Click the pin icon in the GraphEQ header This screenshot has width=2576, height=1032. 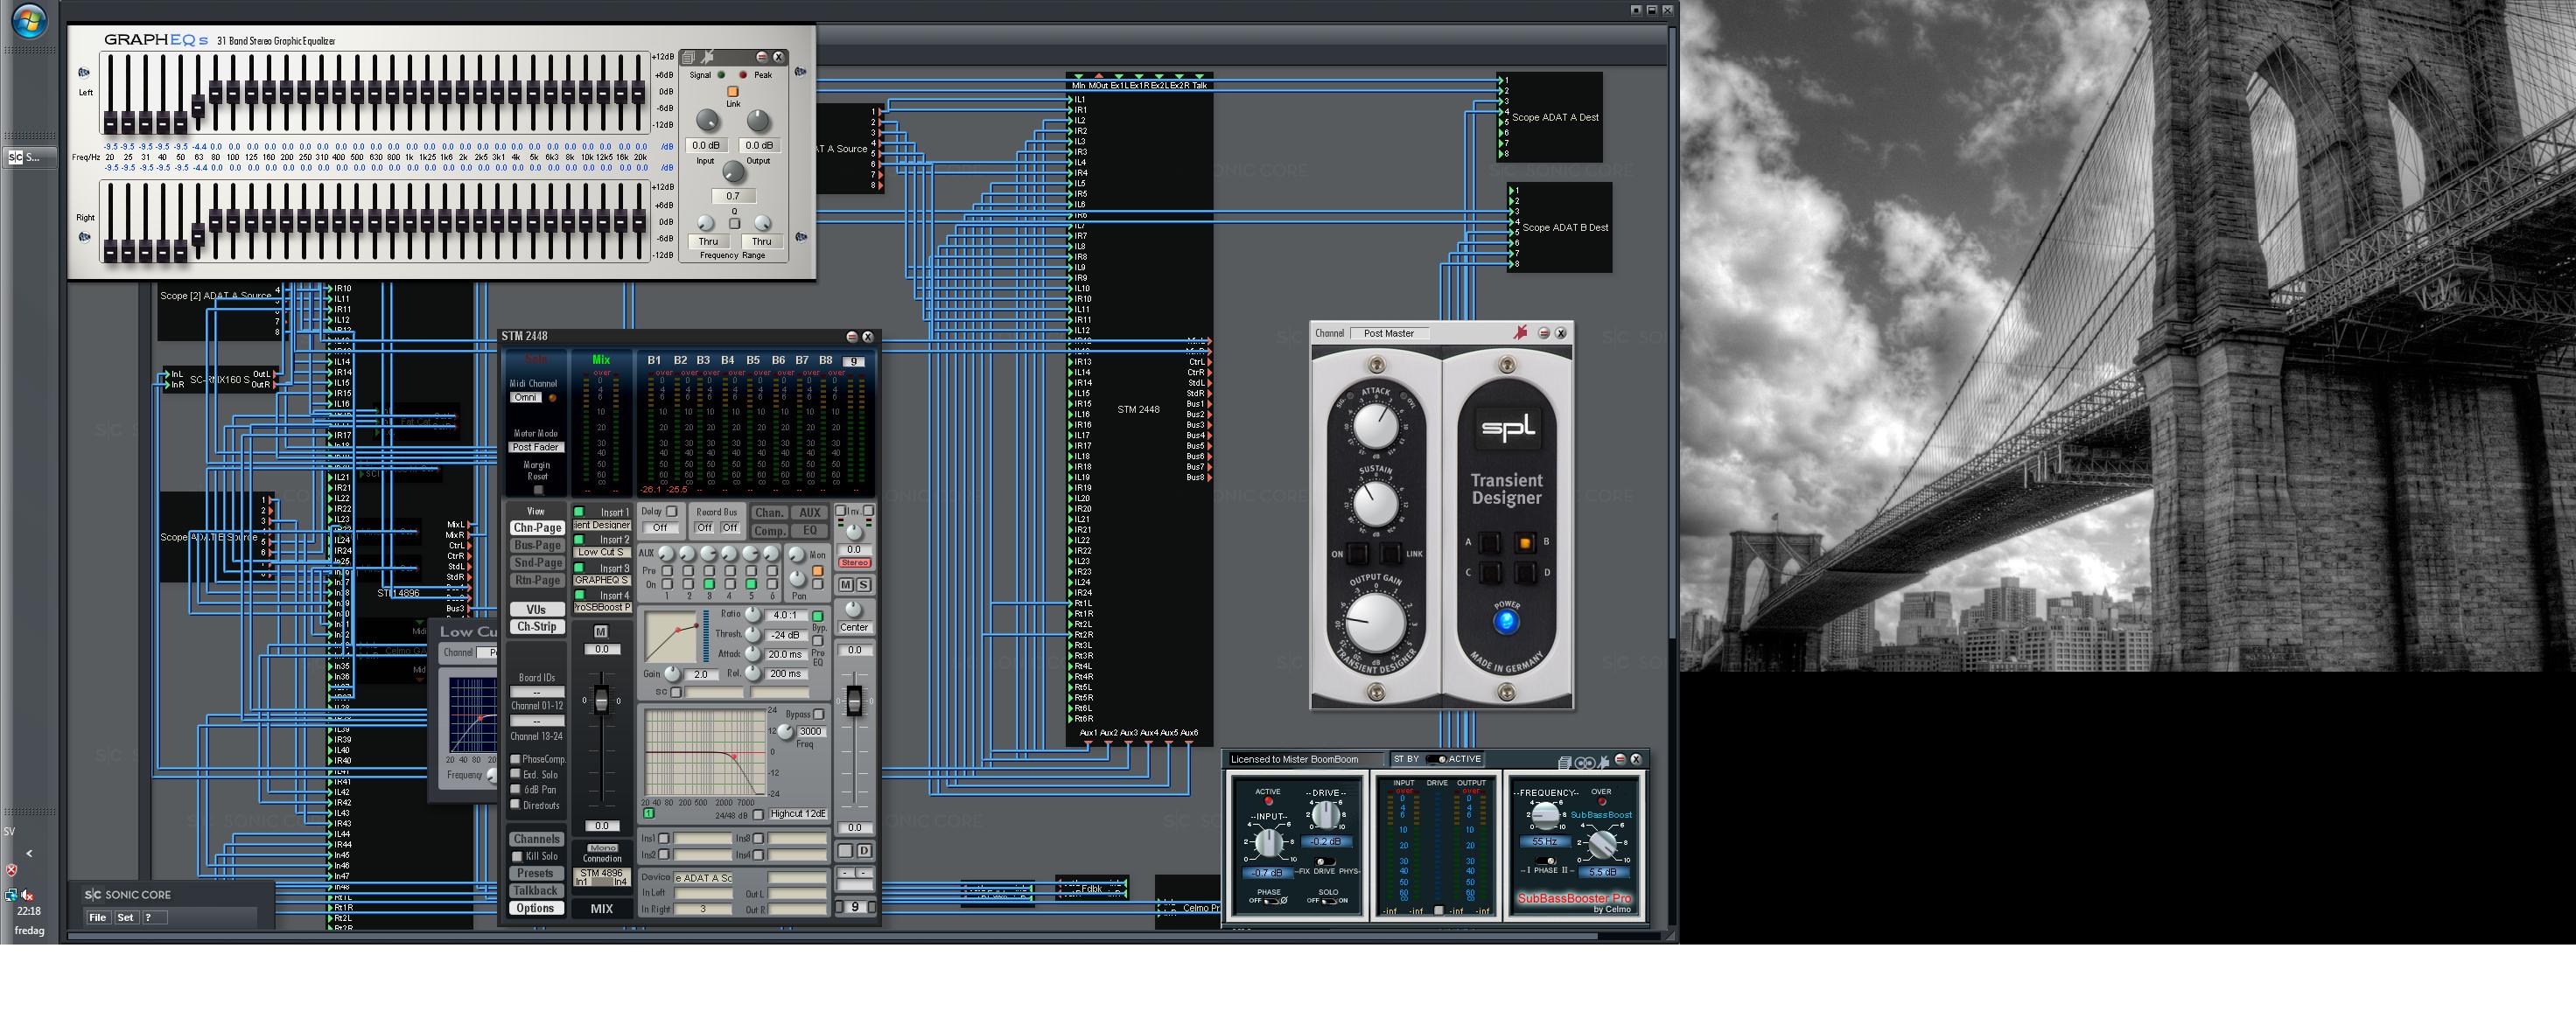[x=708, y=57]
